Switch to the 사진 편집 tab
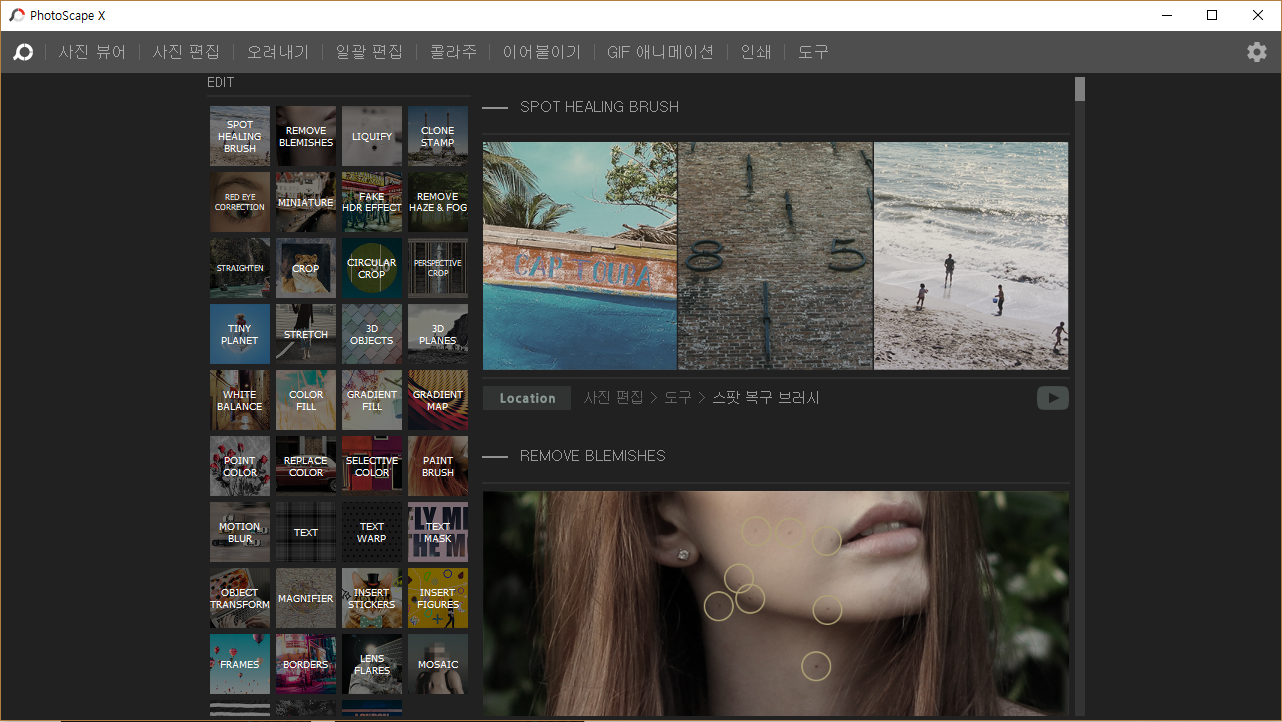Viewport: 1282px width, 722px height. pos(186,52)
